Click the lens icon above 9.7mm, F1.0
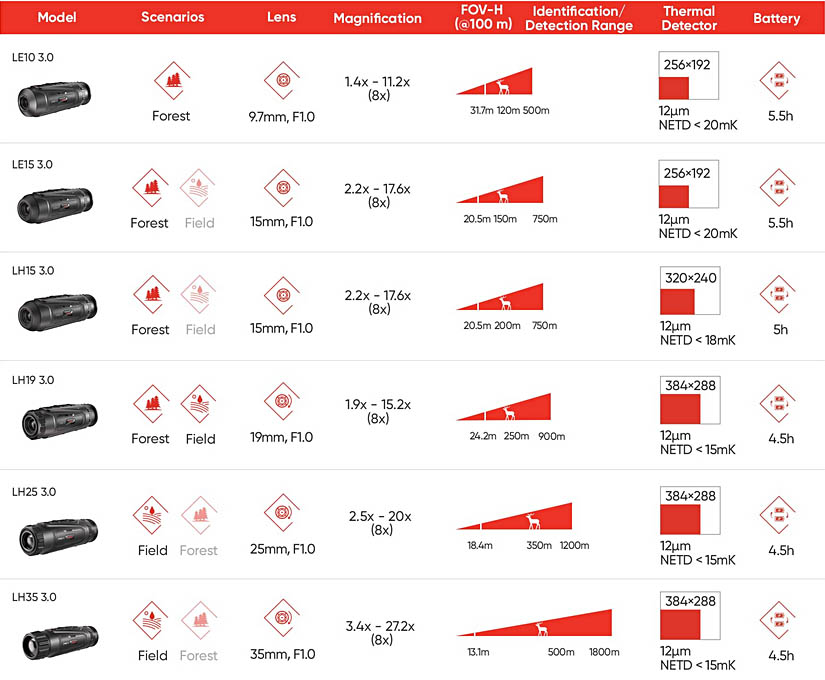Image resolution: width=825 pixels, height=680 pixels. click(282, 81)
